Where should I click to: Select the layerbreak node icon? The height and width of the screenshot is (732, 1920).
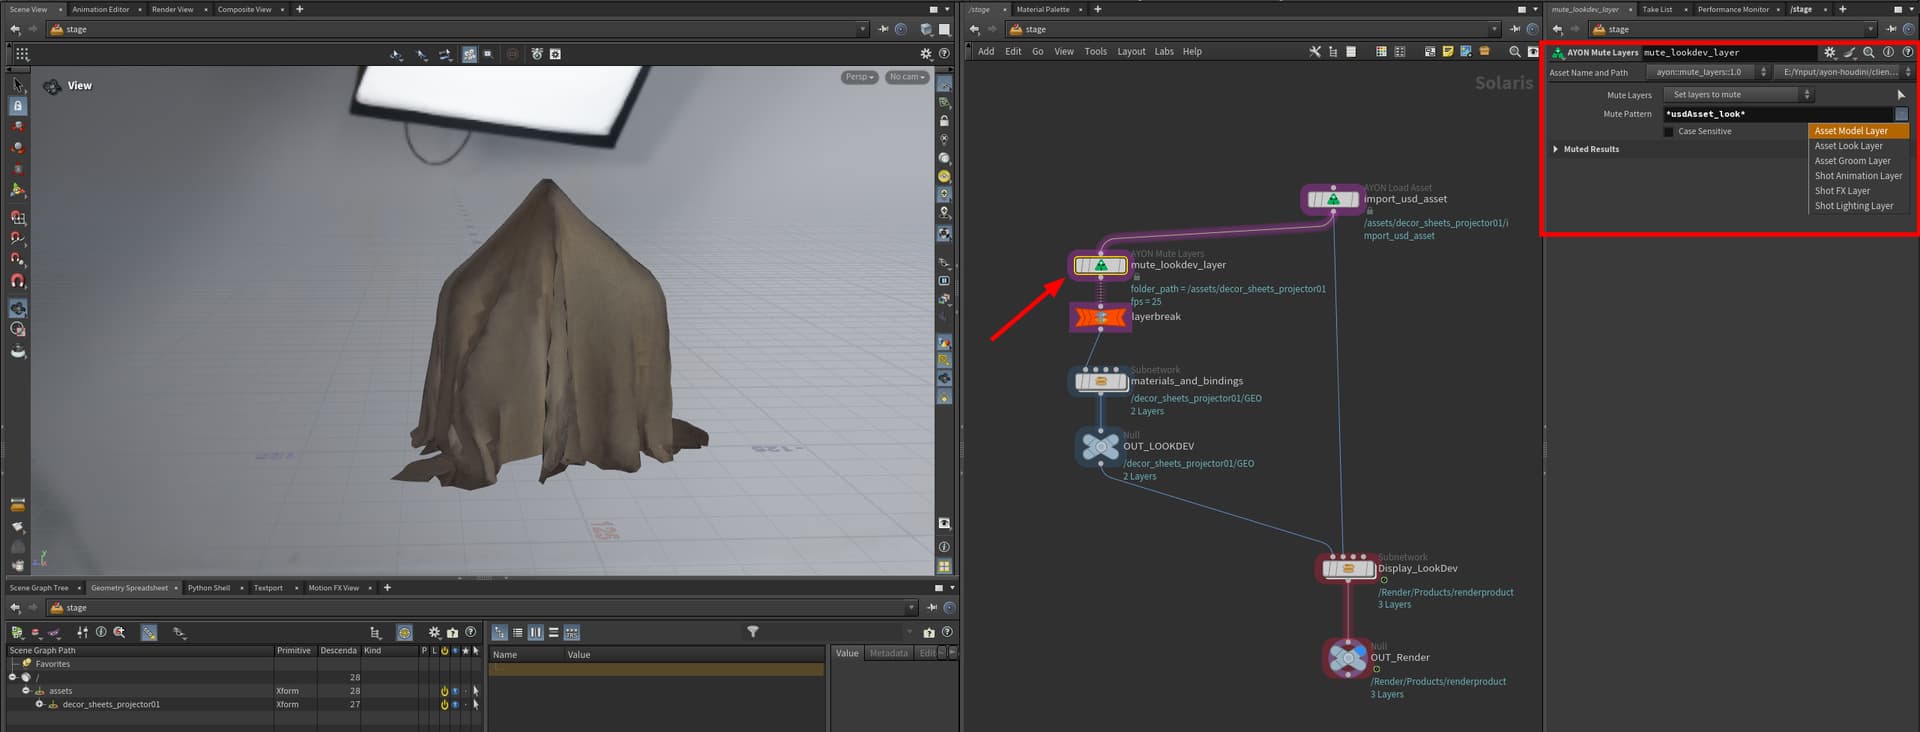[x=1100, y=317]
